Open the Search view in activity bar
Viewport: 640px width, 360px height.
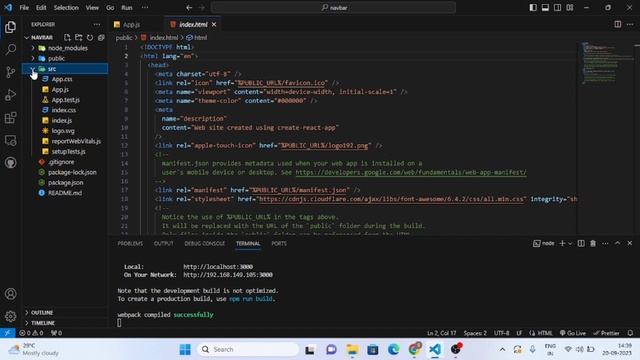coord(11,49)
